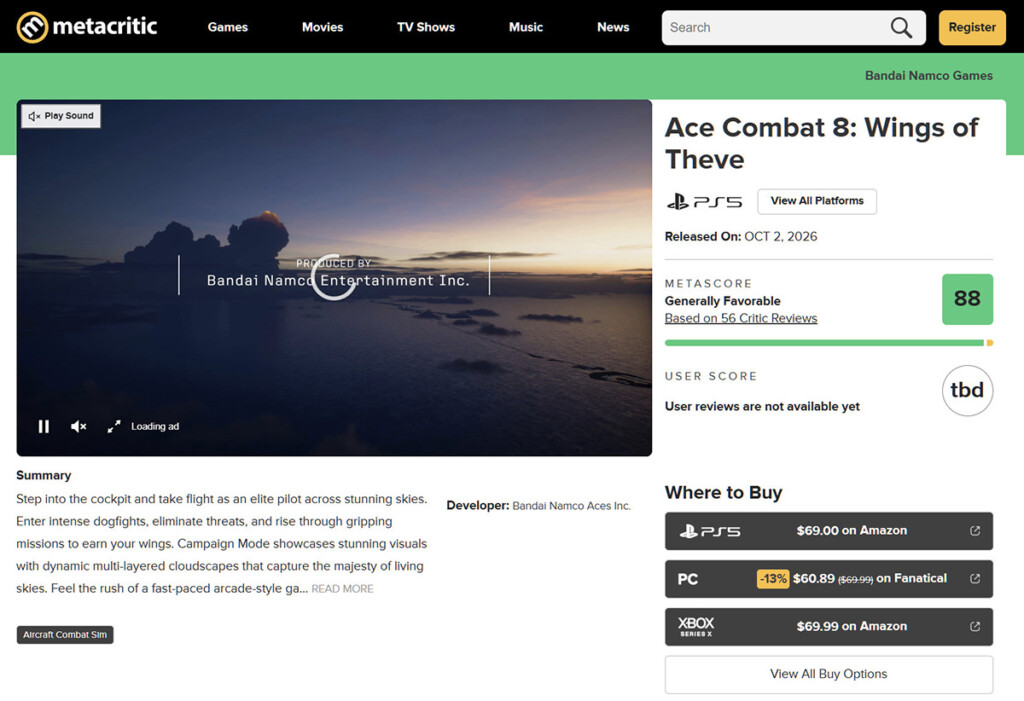Screen dimensions: 1024x701
Task: Select the Aircraft Combat Sim genre tag
Action: (65, 635)
